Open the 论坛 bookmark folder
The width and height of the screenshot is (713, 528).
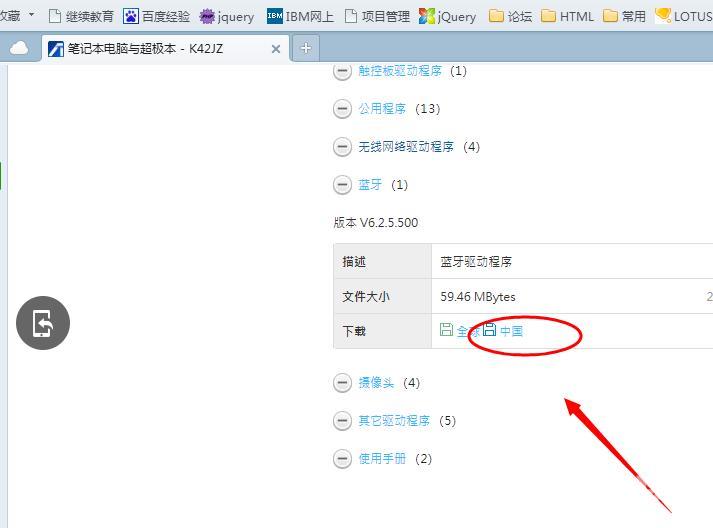[510, 16]
